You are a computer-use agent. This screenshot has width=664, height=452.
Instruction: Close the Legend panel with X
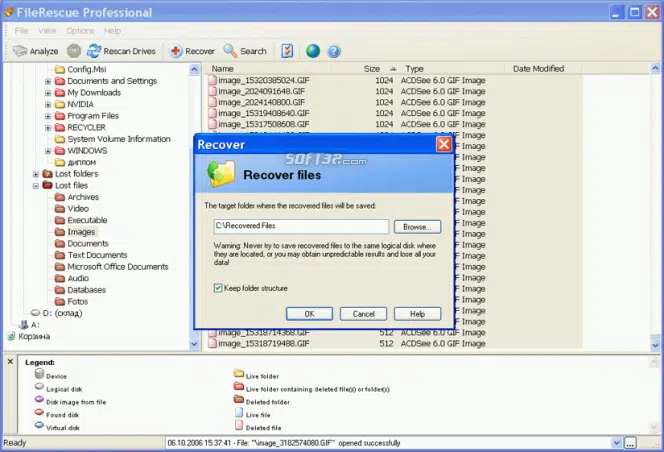point(10,361)
